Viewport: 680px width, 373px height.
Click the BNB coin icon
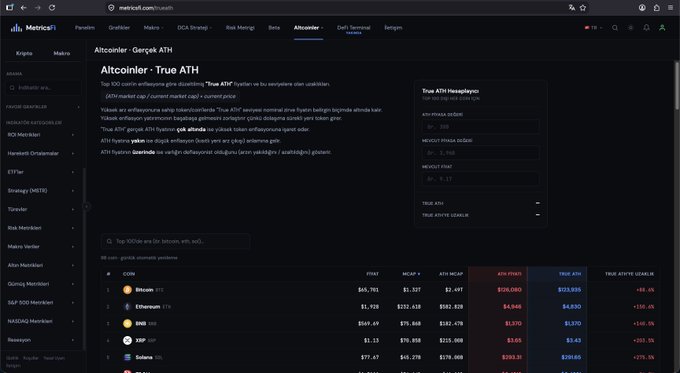[x=127, y=324]
